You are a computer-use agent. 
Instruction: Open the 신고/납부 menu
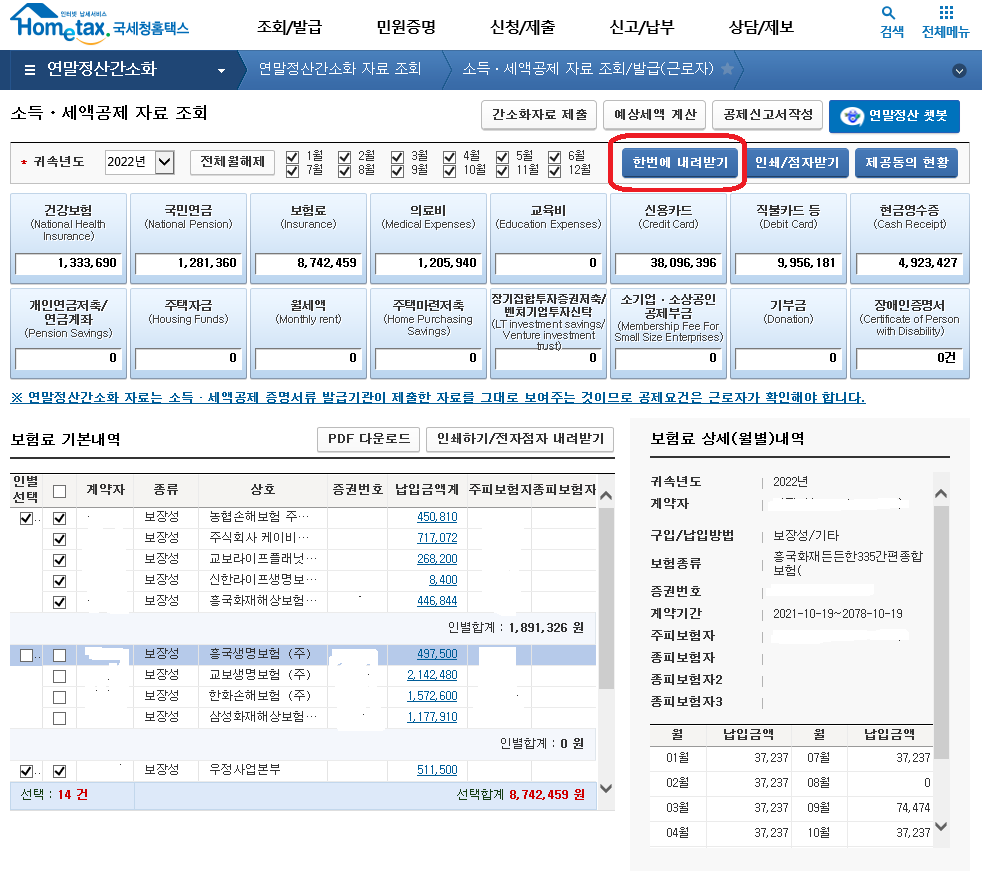click(642, 27)
